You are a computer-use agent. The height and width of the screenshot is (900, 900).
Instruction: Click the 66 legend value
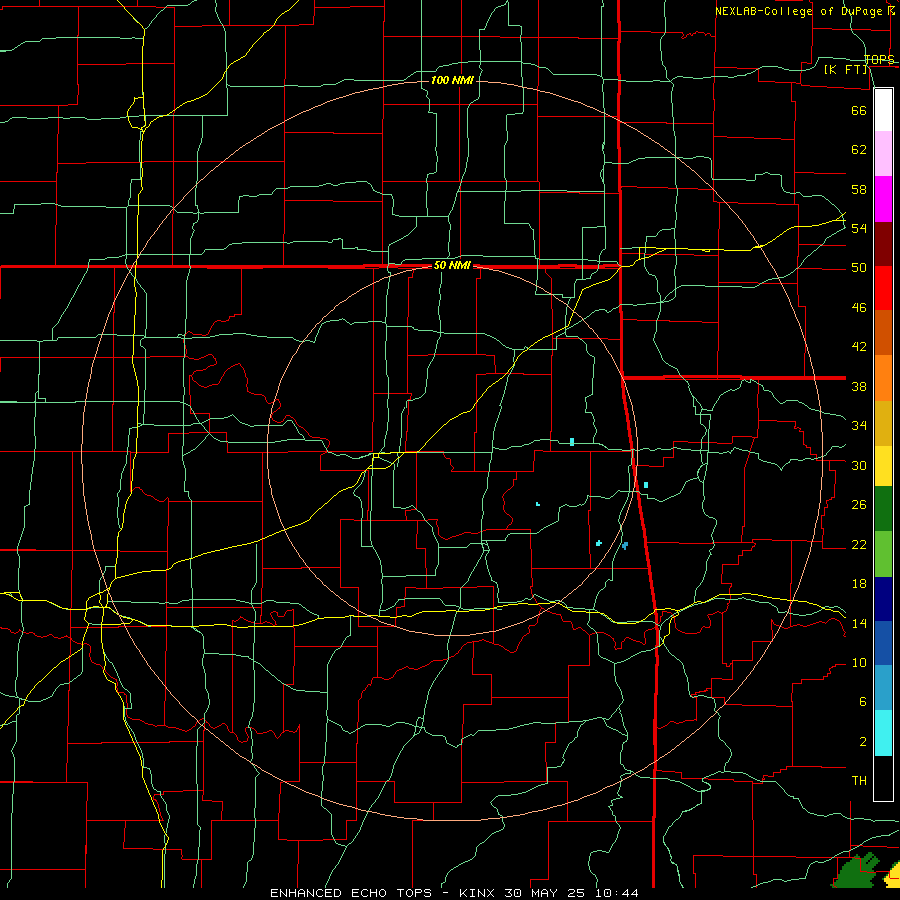(x=859, y=110)
